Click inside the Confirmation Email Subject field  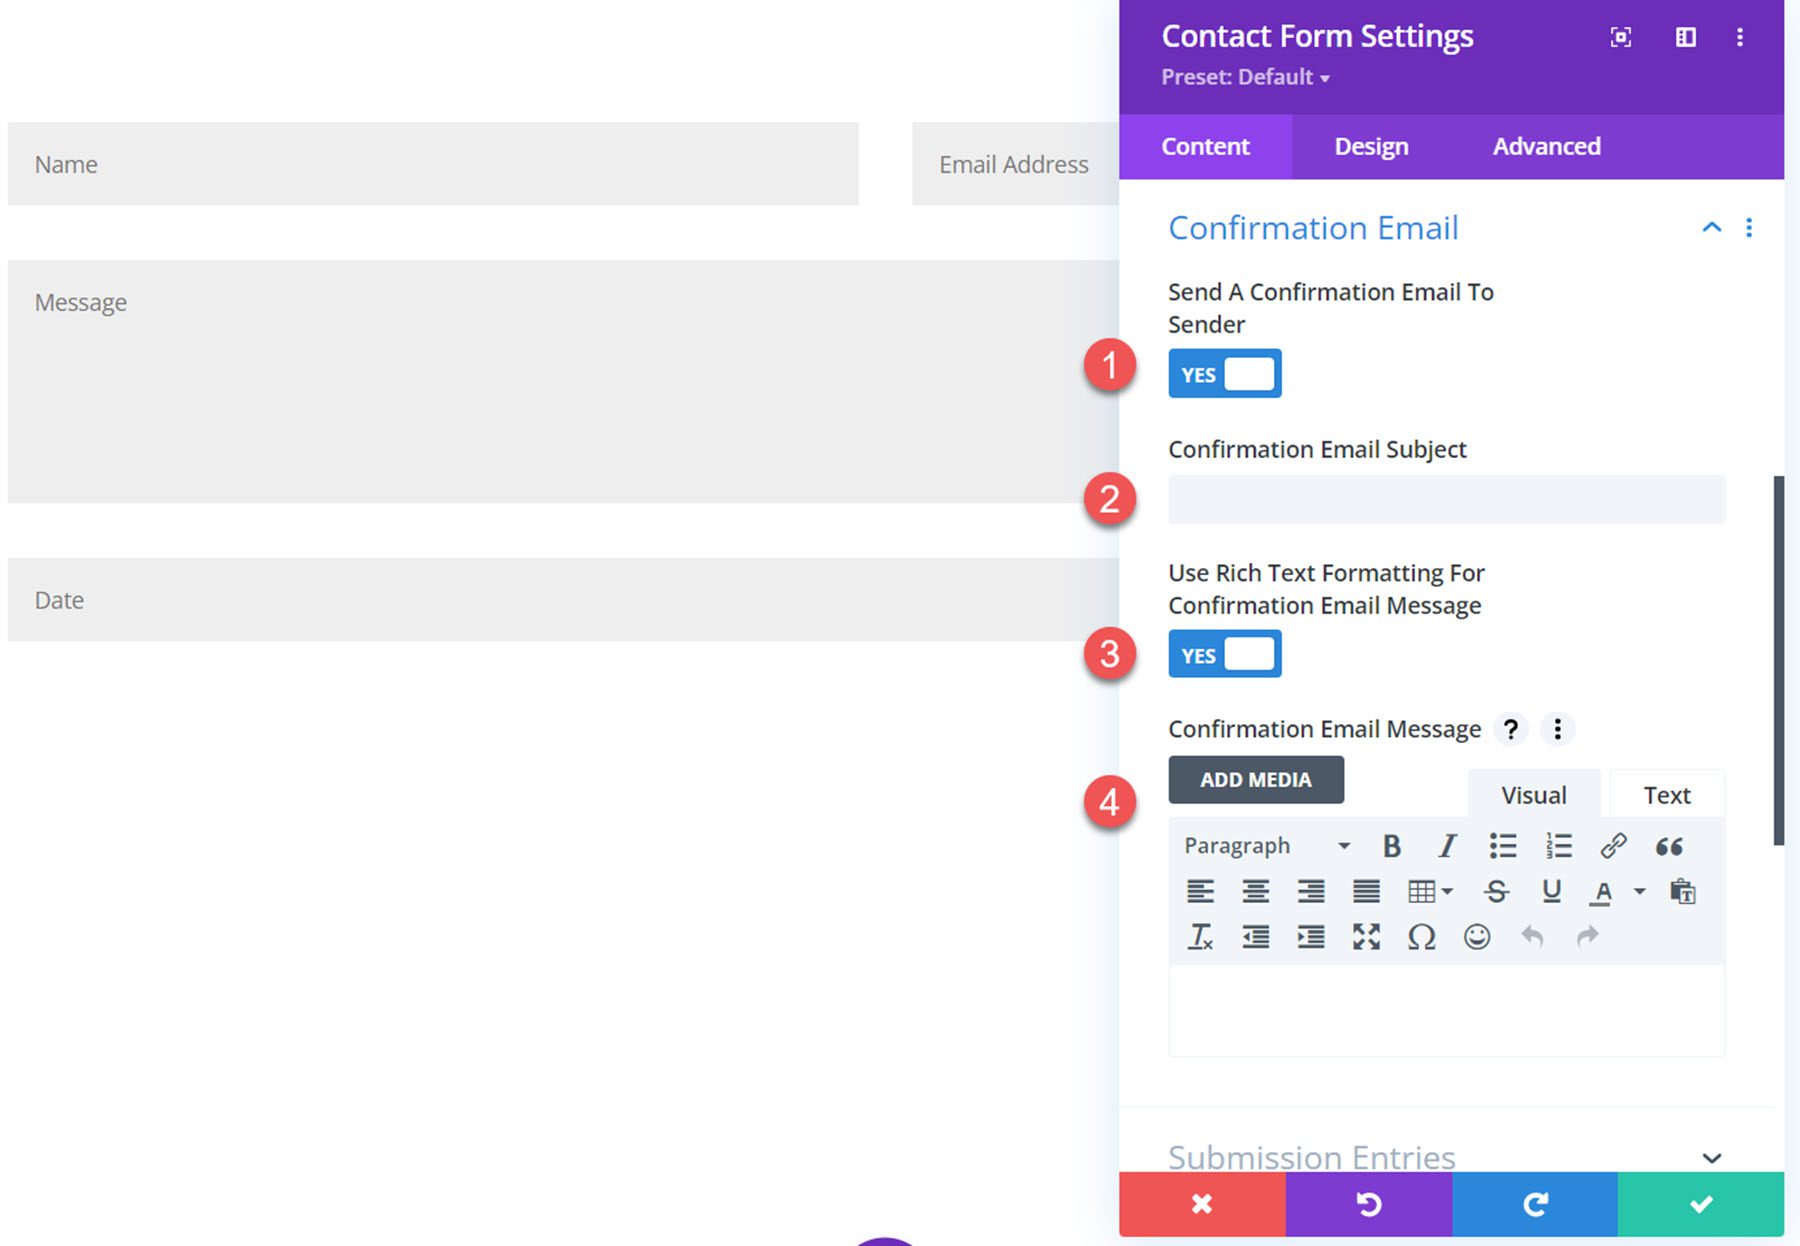click(1446, 498)
